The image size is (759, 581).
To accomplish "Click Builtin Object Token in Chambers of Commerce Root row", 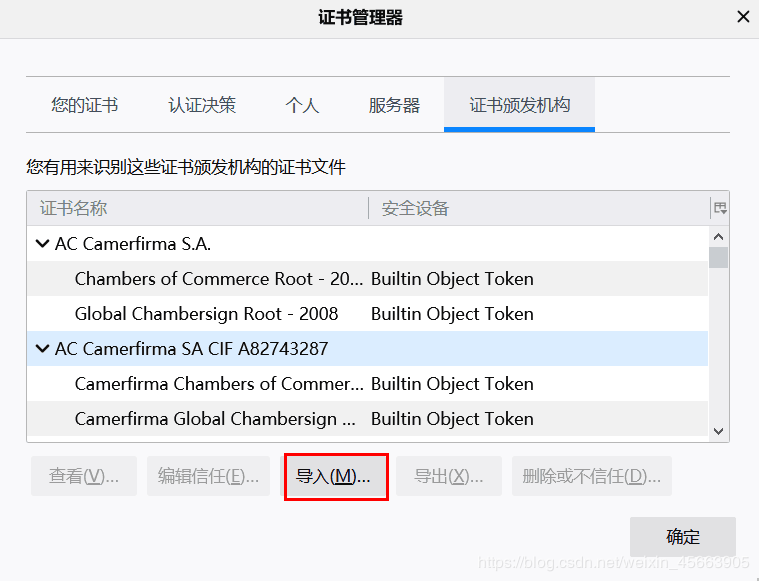I will (x=452, y=279).
